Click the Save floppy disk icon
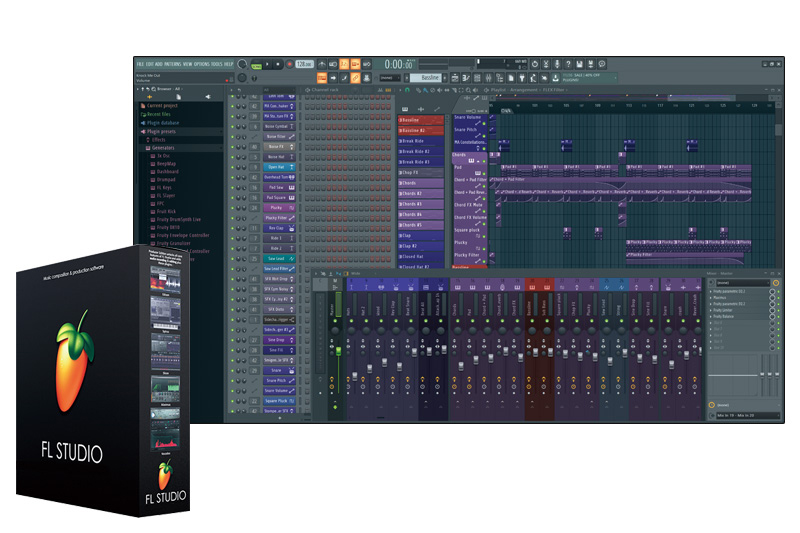Image resolution: width=800 pixels, height=533 pixels. tap(580, 64)
